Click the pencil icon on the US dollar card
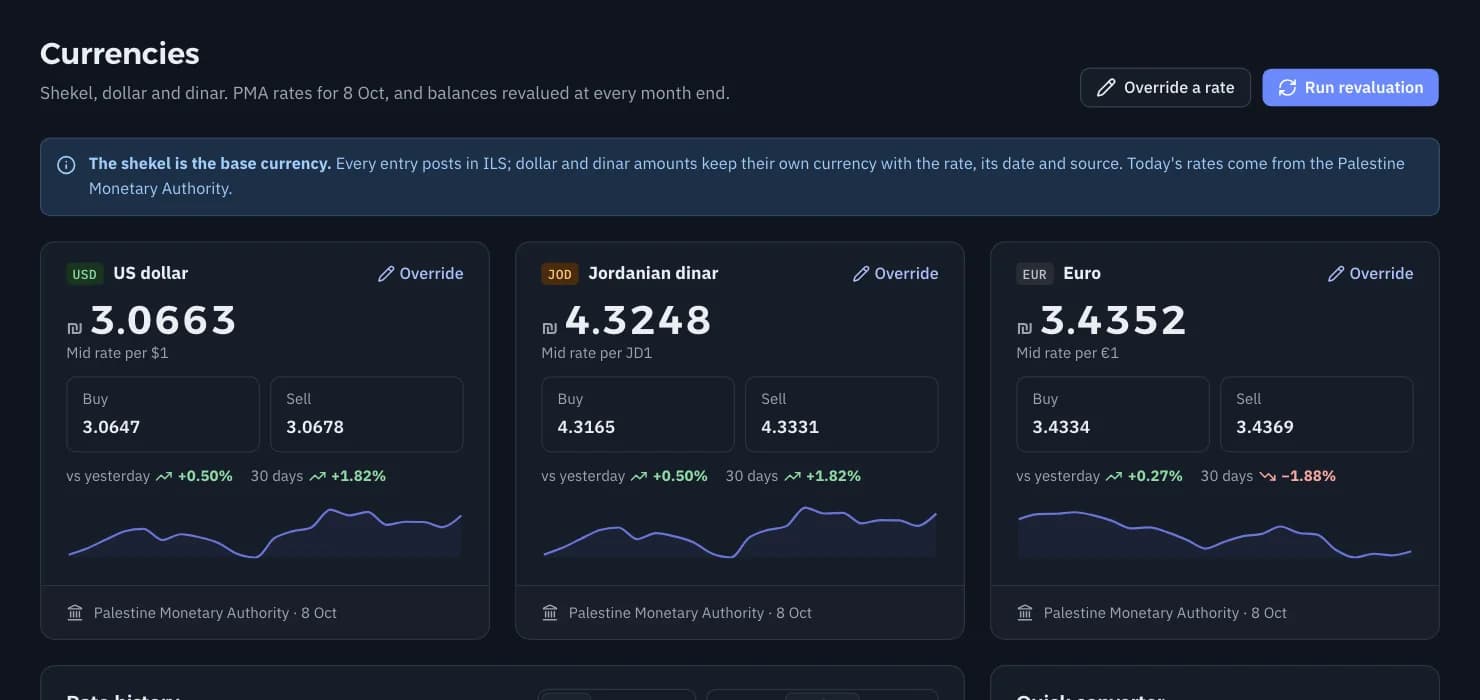Image resolution: width=1480 pixels, height=700 pixels. [x=386, y=274]
